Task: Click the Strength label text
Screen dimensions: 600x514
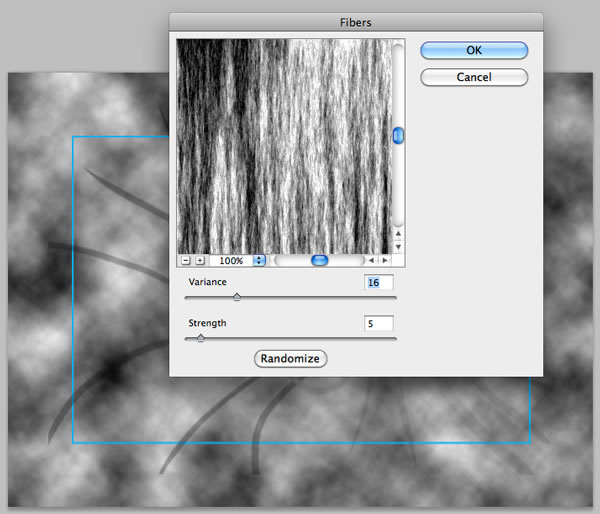Action: click(x=207, y=323)
